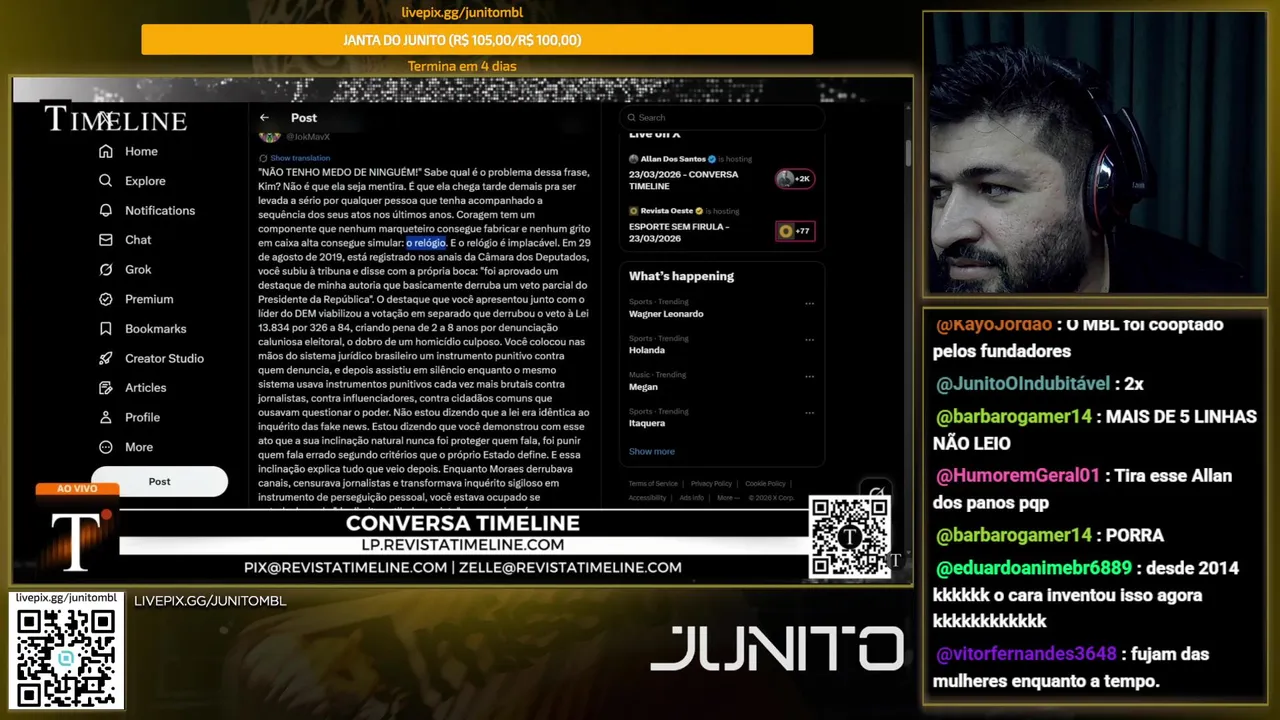Select Notifications menu label
This screenshot has width=1280, height=720.
pyautogui.click(x=160, y=210)
